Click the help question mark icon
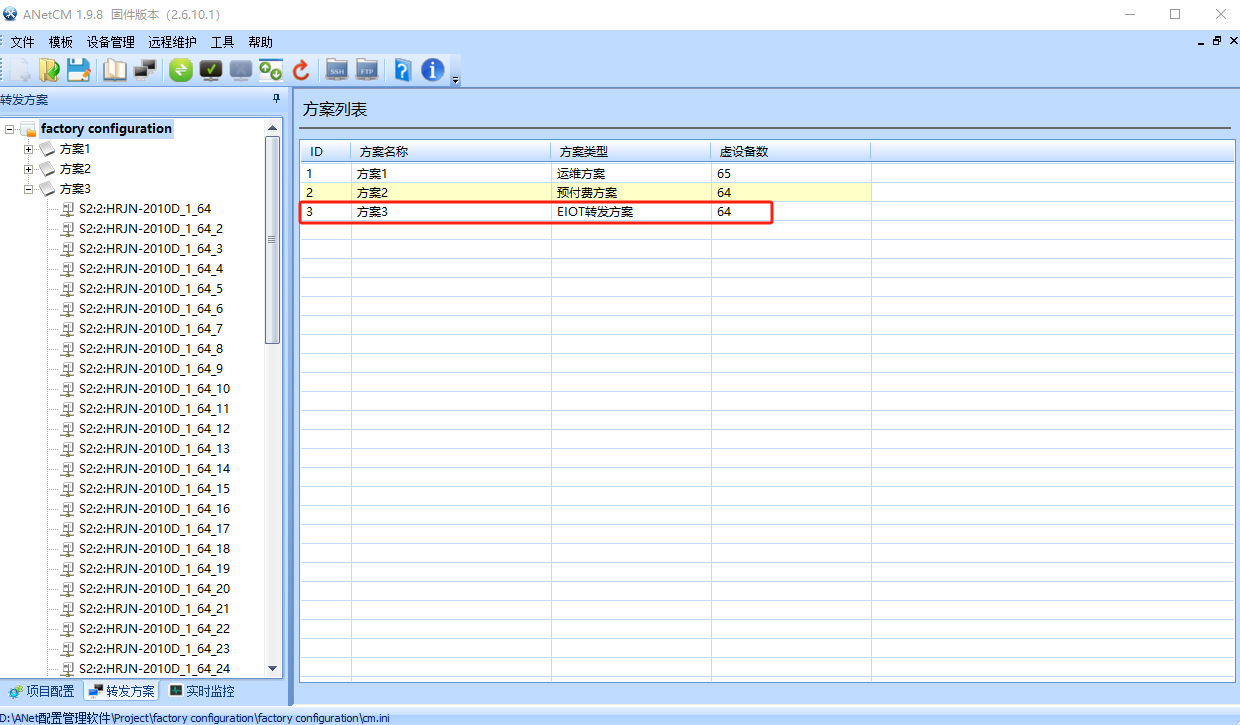Screen dimensions: 1240x725 click(x=402, y=70)
